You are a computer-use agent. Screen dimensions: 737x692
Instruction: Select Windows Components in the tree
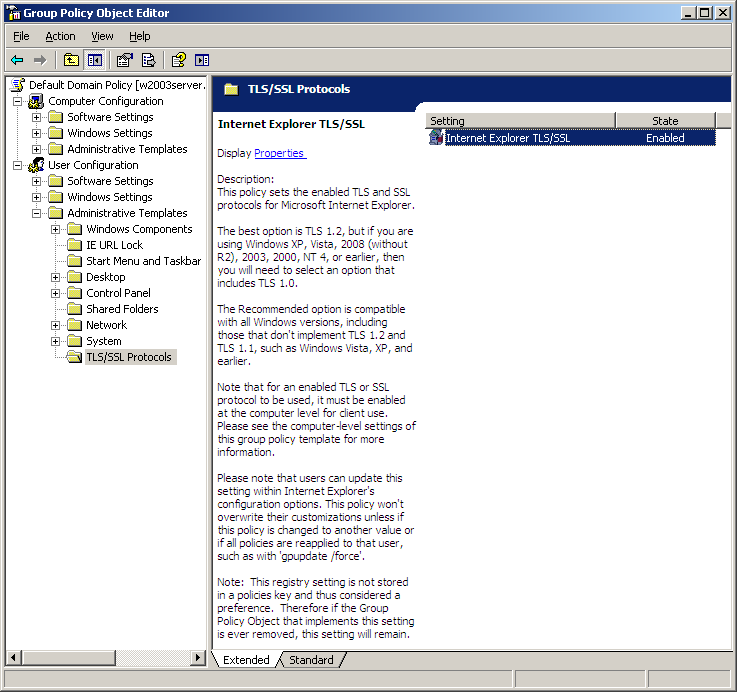coord(139,229)
